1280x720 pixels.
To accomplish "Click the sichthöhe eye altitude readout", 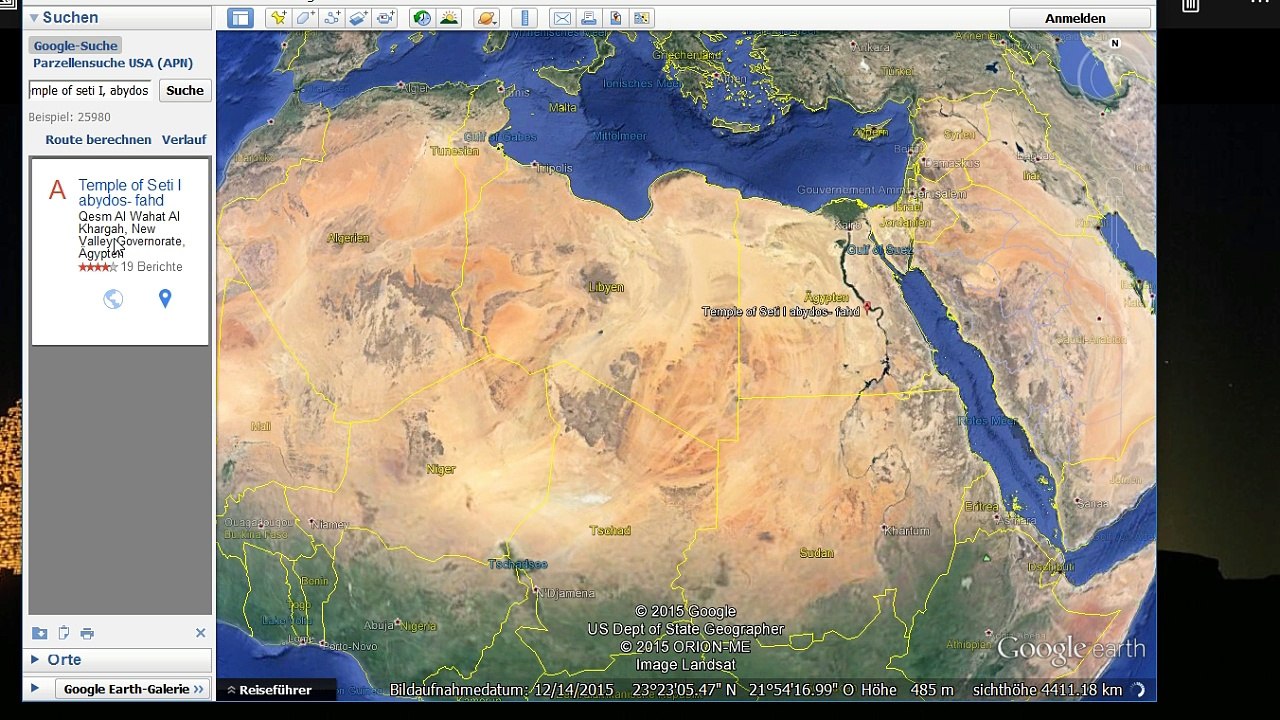I will coord(1047,690).
